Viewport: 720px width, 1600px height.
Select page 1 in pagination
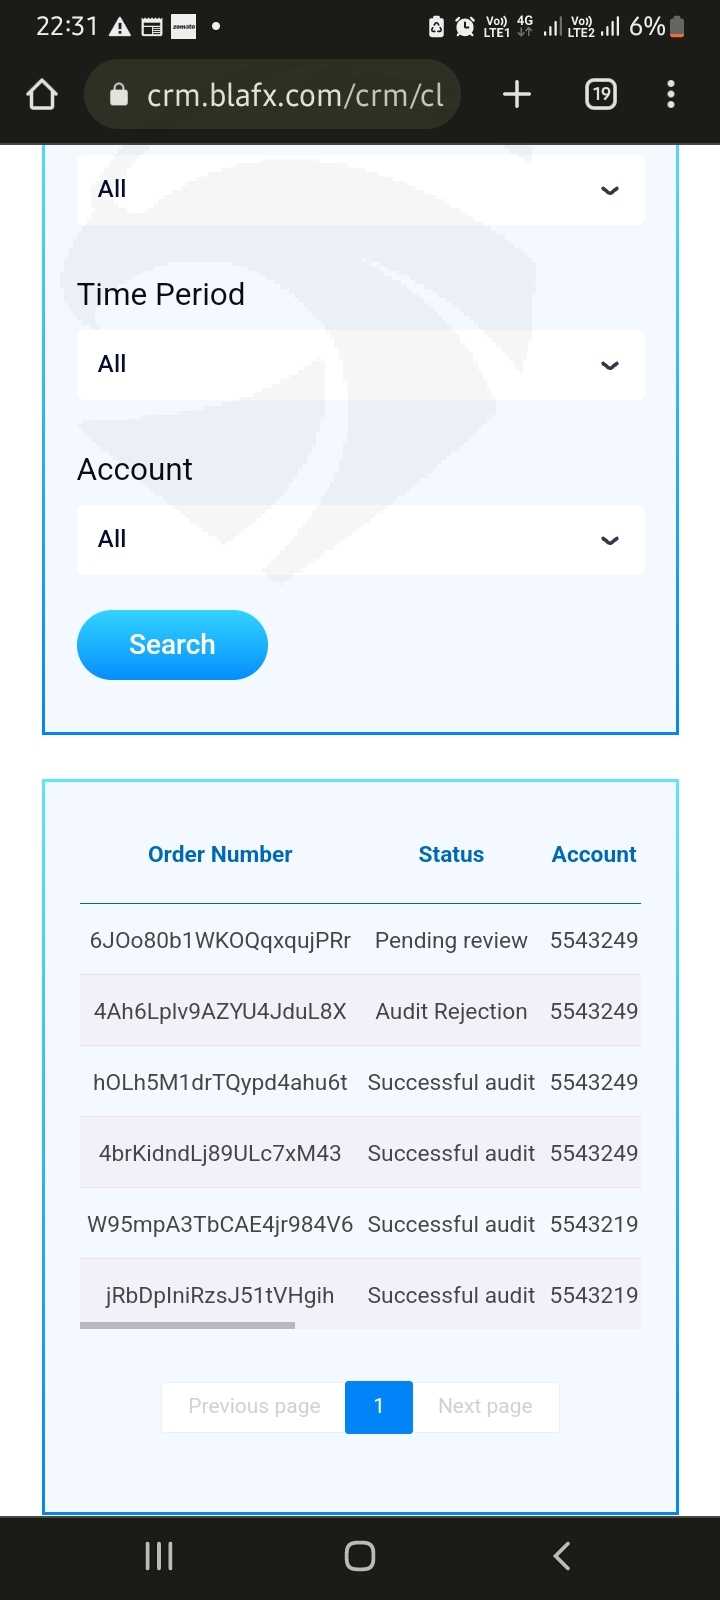tap(378, 1407)
